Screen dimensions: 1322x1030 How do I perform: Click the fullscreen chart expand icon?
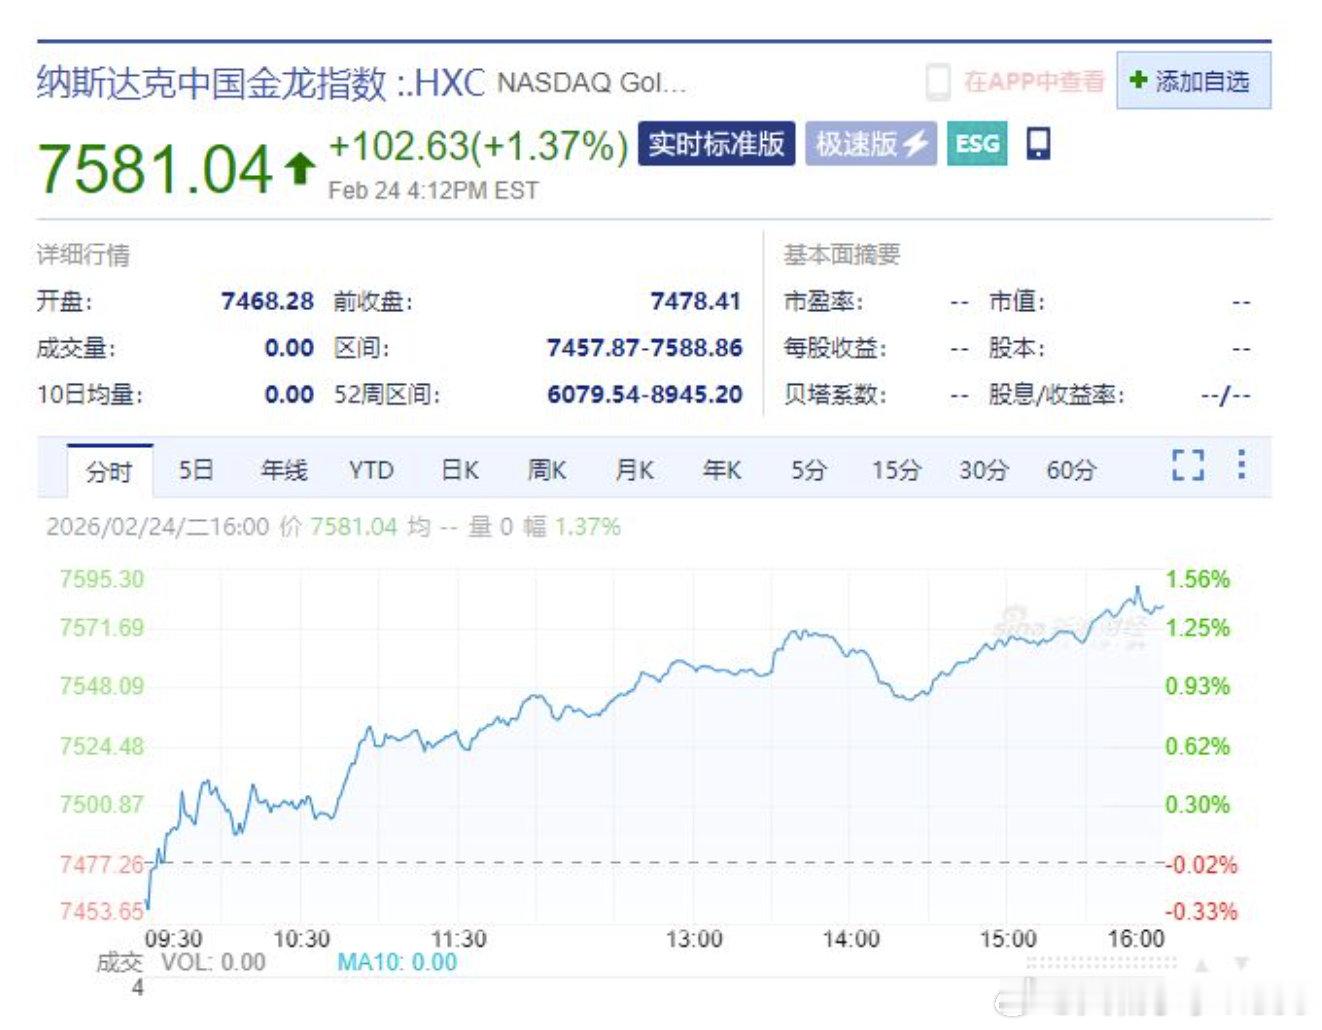(x=1187, y=465)
